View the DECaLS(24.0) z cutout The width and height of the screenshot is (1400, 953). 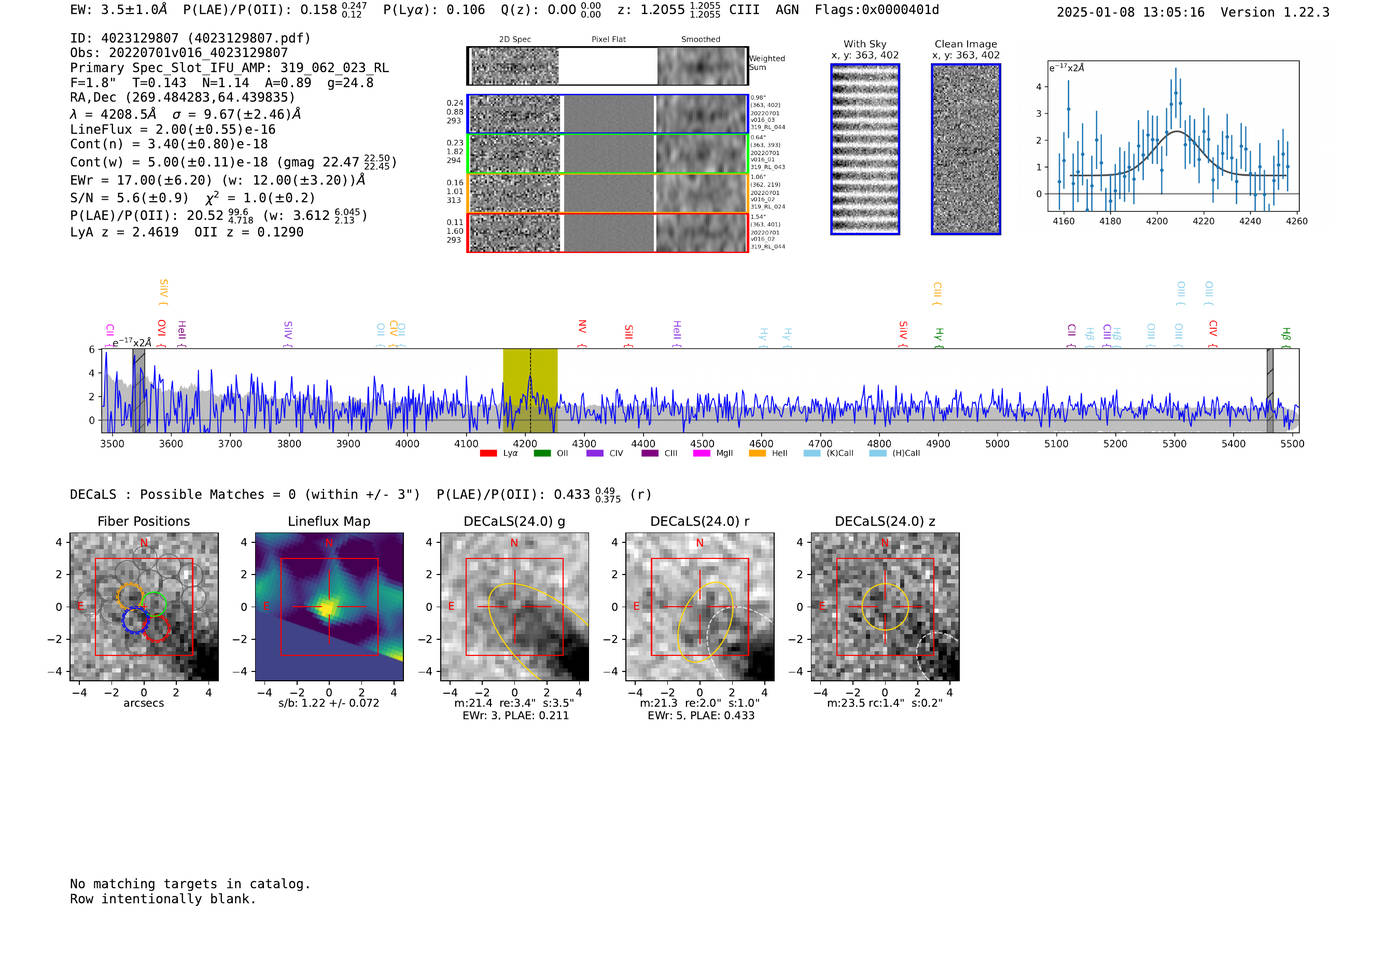tap(885, 607)
